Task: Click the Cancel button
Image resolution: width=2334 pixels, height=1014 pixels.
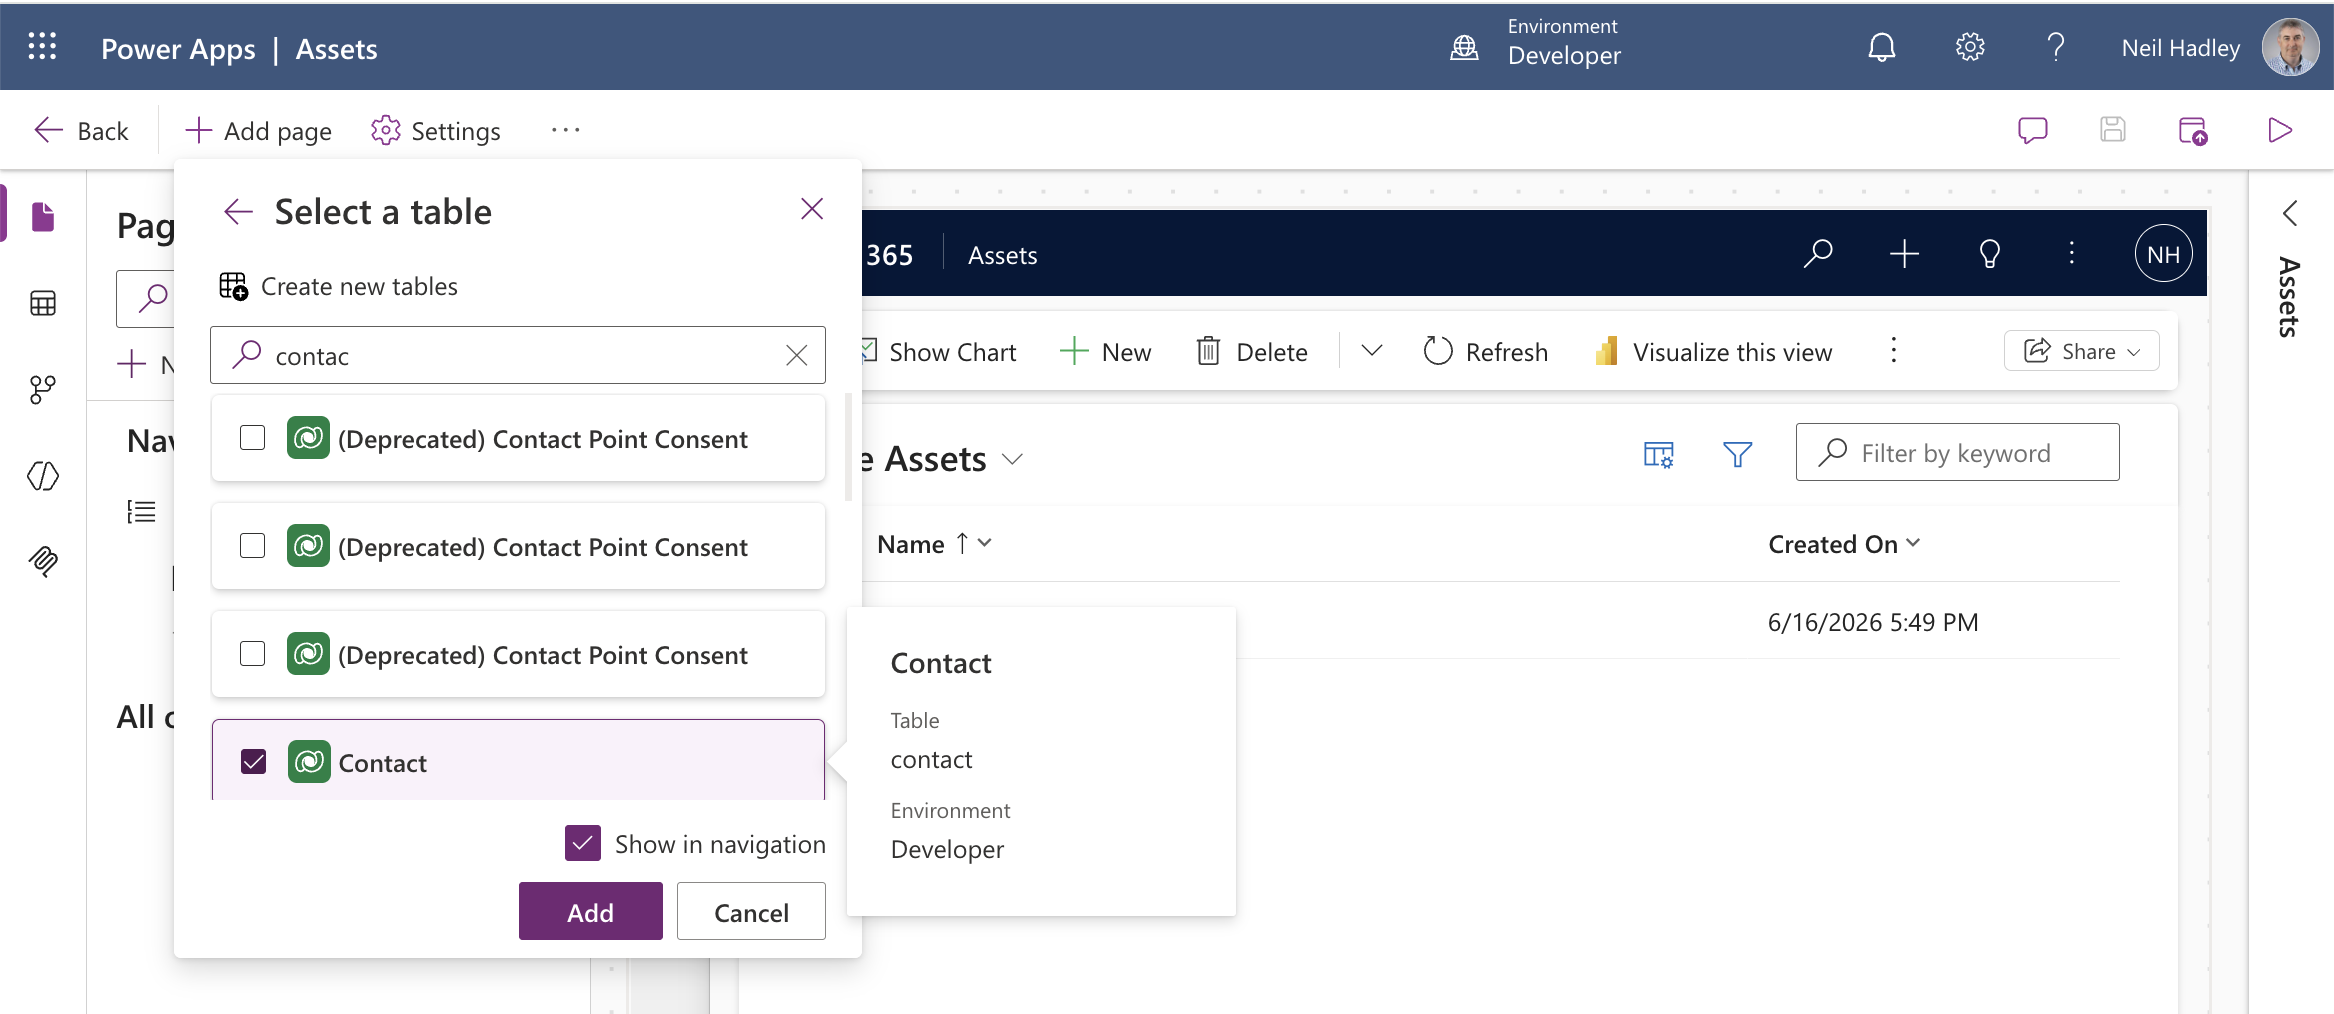Action: (751, 911)
